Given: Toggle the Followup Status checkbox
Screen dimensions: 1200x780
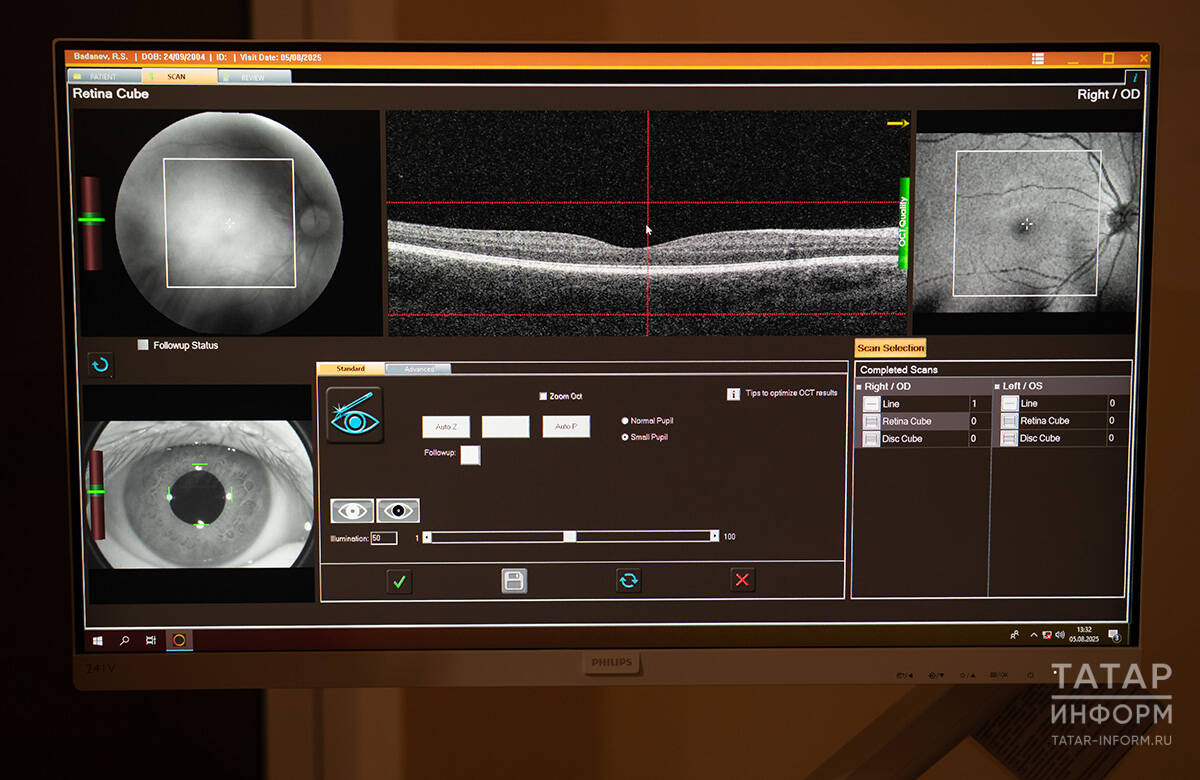Looking at the screenshot, I should point(143,345).
